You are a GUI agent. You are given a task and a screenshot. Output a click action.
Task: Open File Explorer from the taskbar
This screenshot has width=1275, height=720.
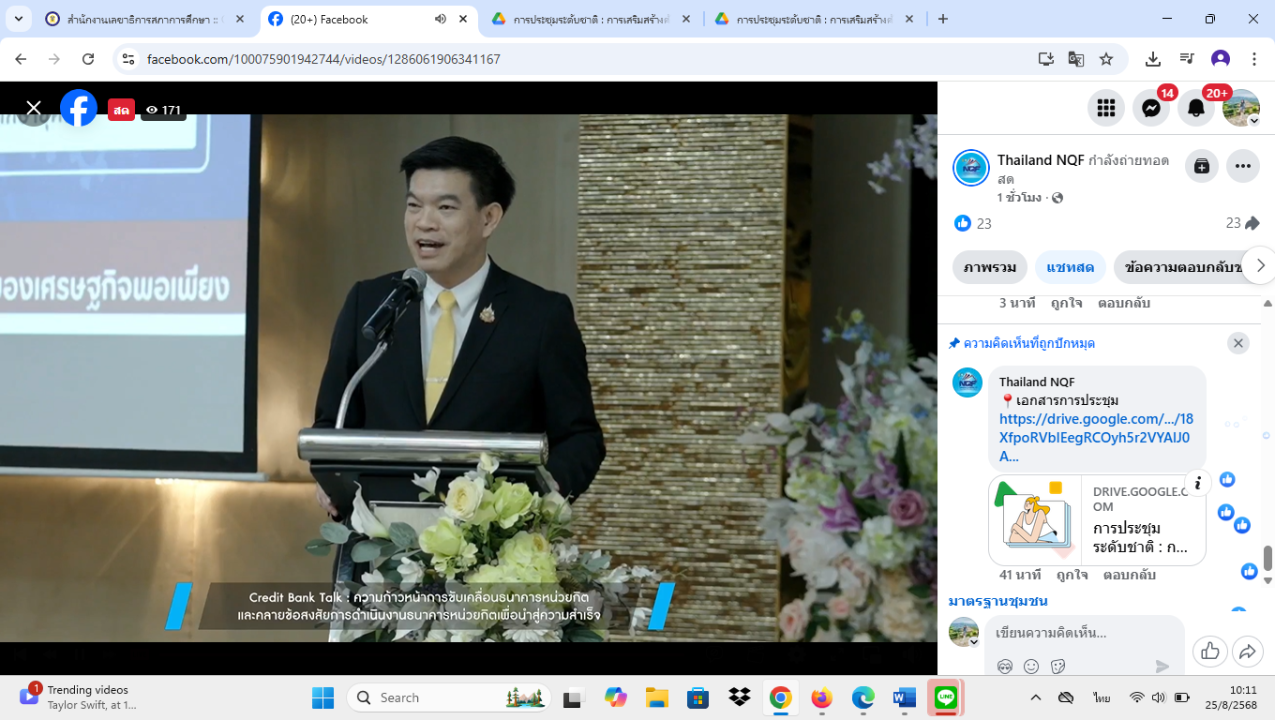pos(656,697)
